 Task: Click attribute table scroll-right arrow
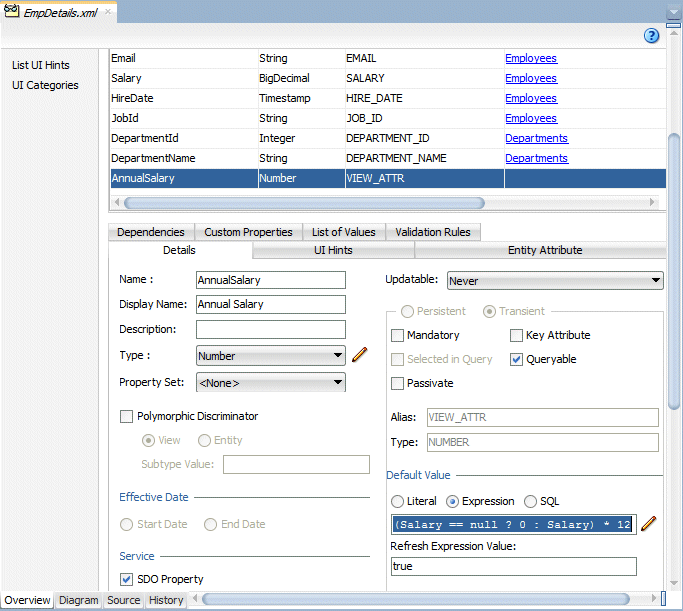[652, 203]
